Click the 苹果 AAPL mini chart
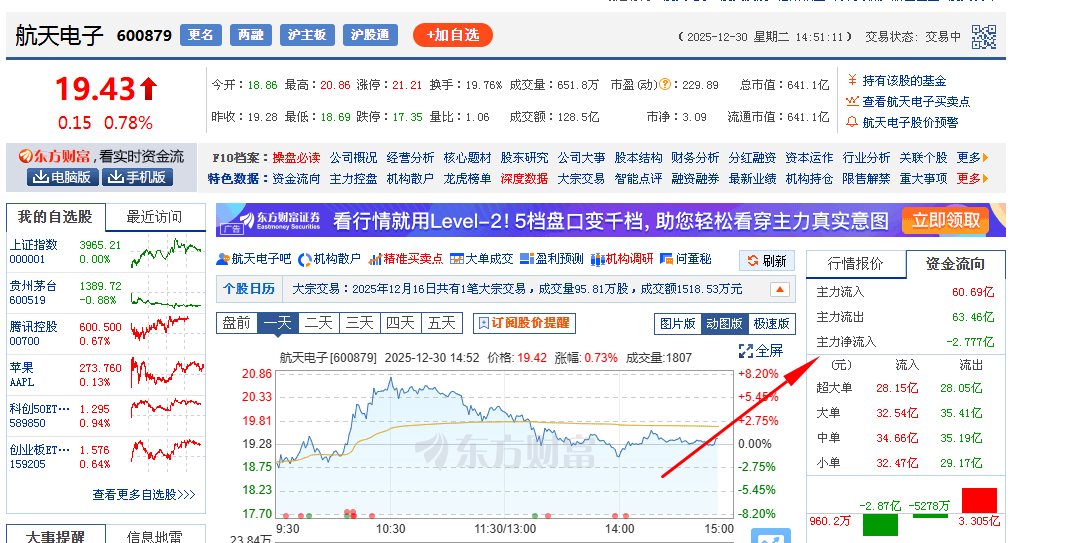This screenshot has width=1090, height=543. coord(167,372)
